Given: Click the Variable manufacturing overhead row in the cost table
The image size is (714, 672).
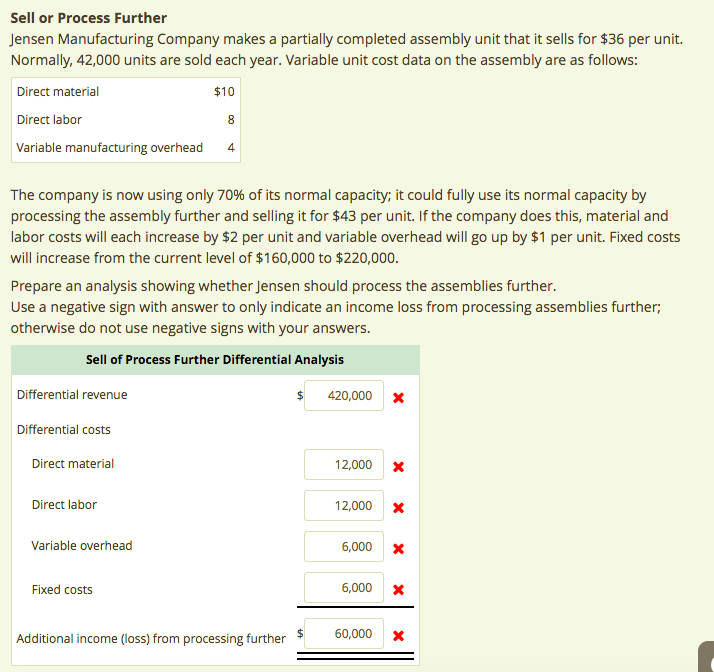Looking at the screenshot, I should [x=110, y=148].
